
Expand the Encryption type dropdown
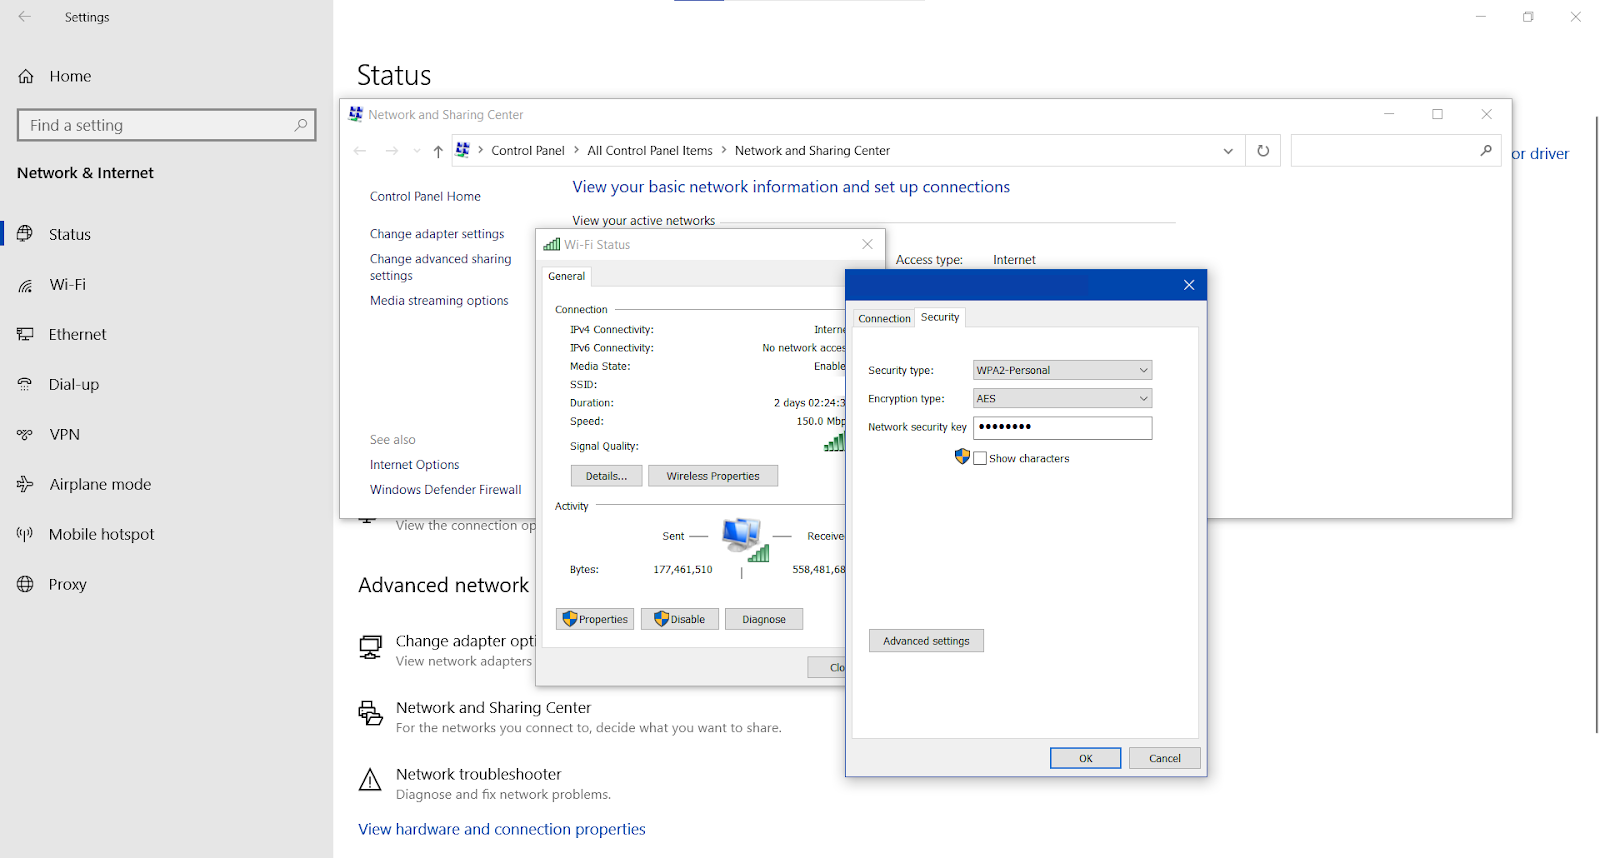pyautogui.click(x=1062, y=399)
